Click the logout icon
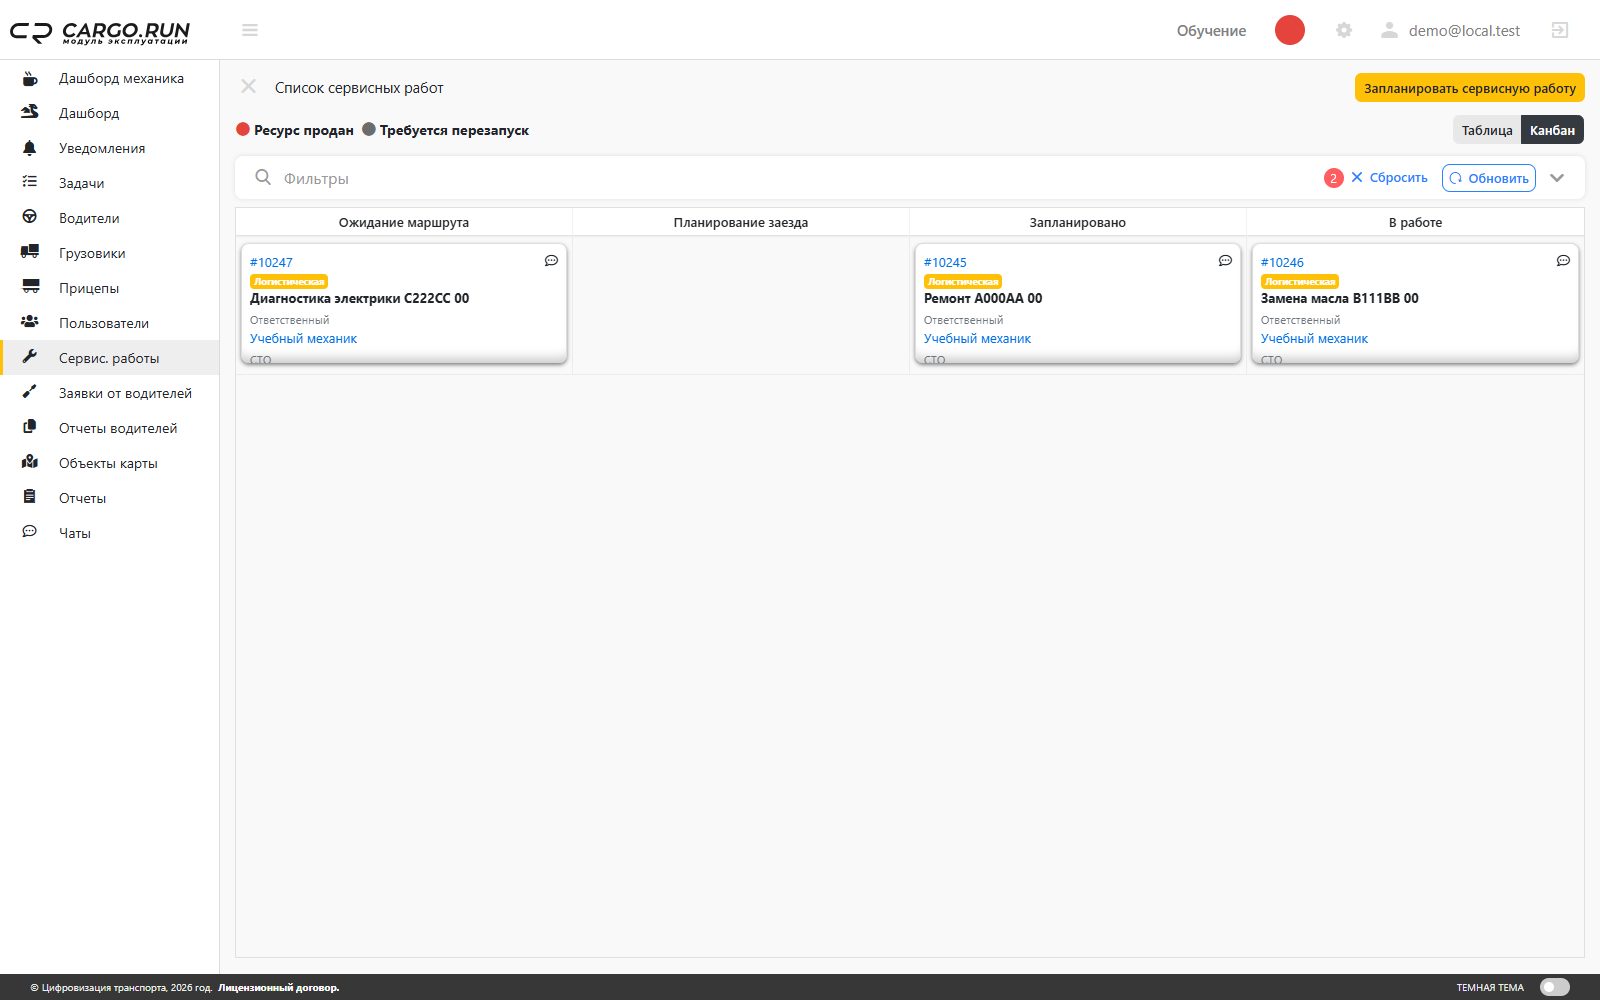This screenshot has height=1000, width=1600. (x=1560, y=30)
